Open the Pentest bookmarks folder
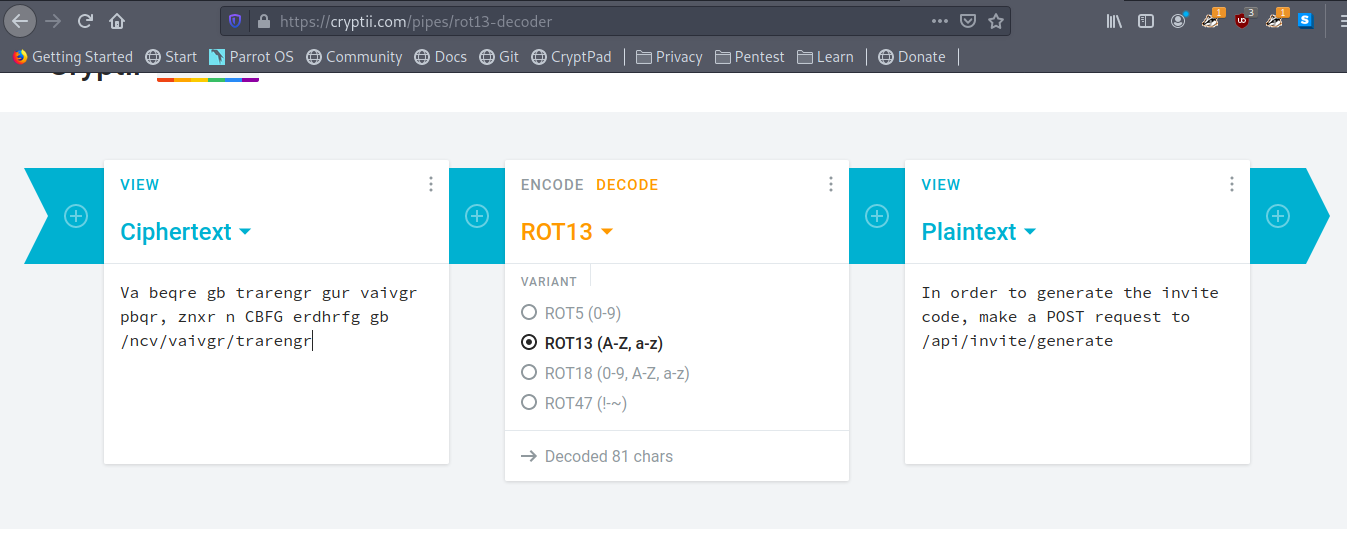Viewport: 1347px width, 556px height. [750, 57]
